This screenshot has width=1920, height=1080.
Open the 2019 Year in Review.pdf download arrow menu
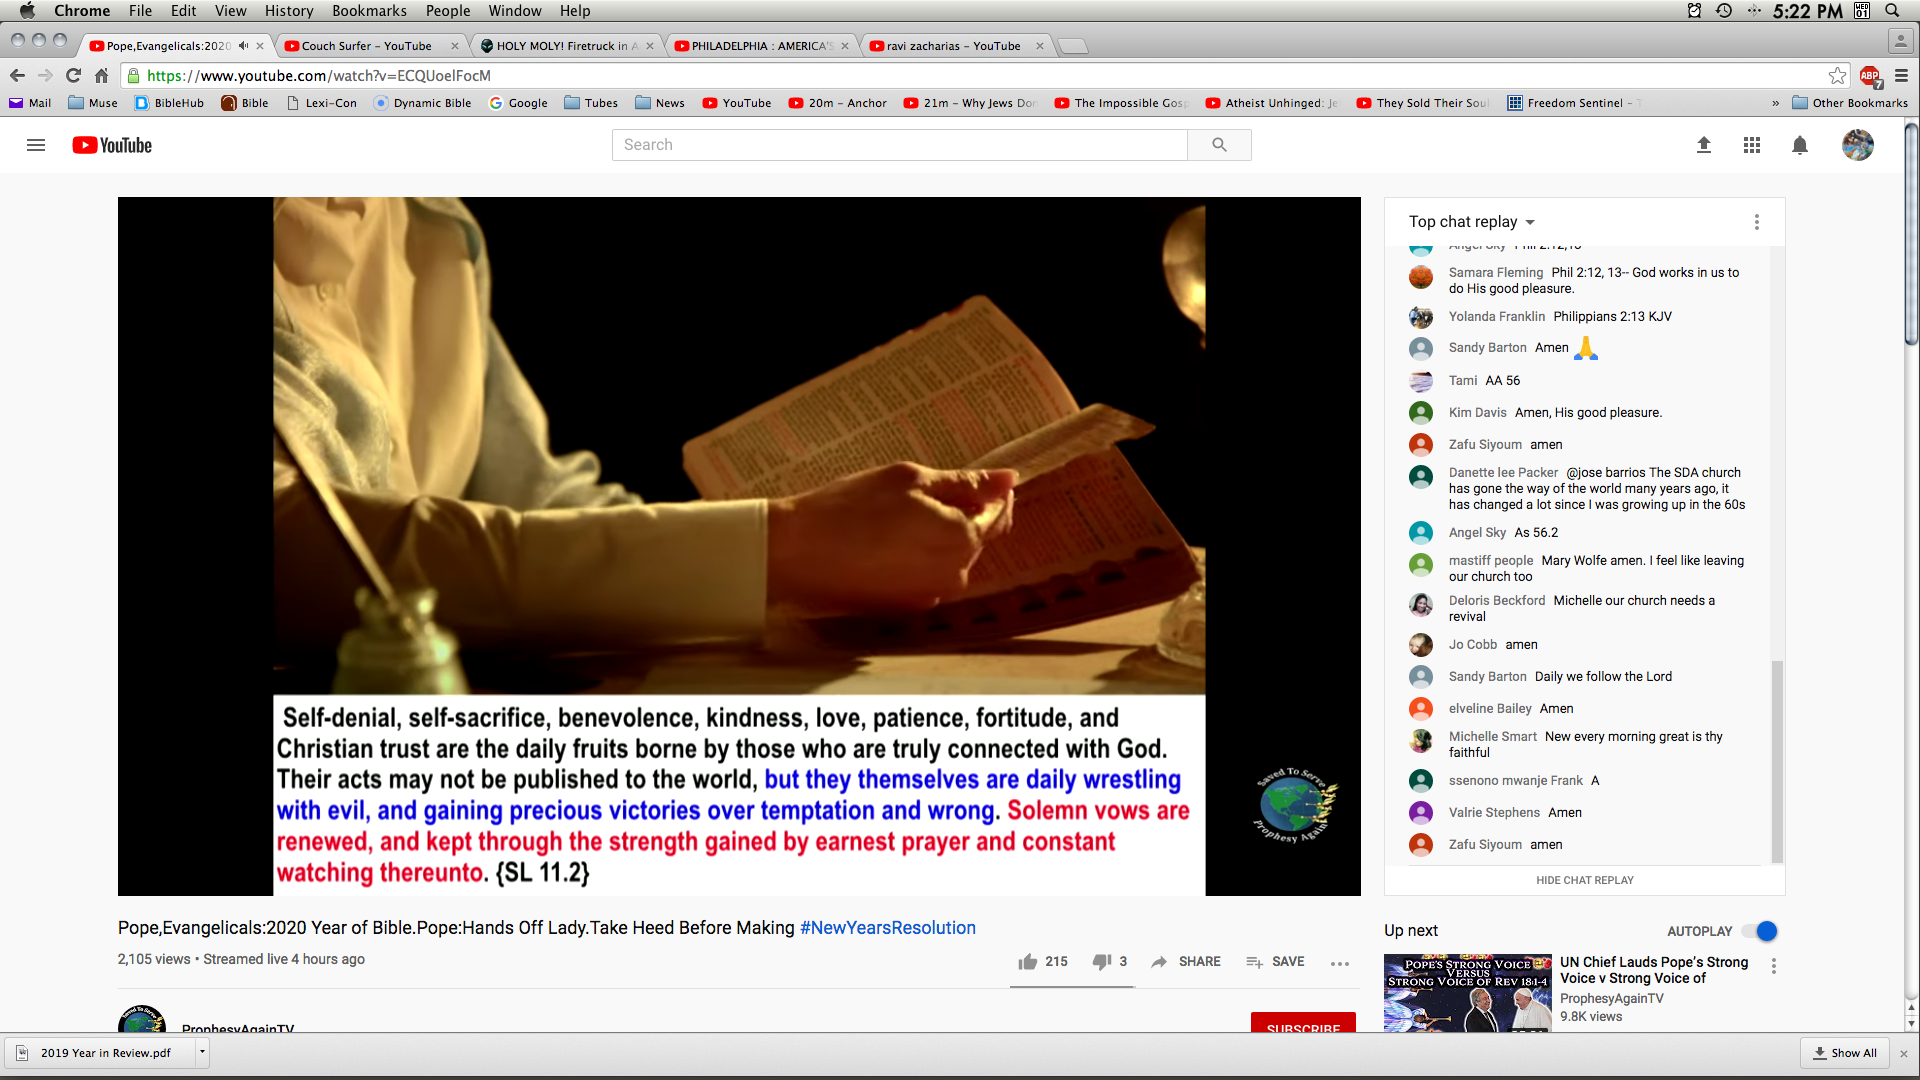click(x=202, y=1052)
